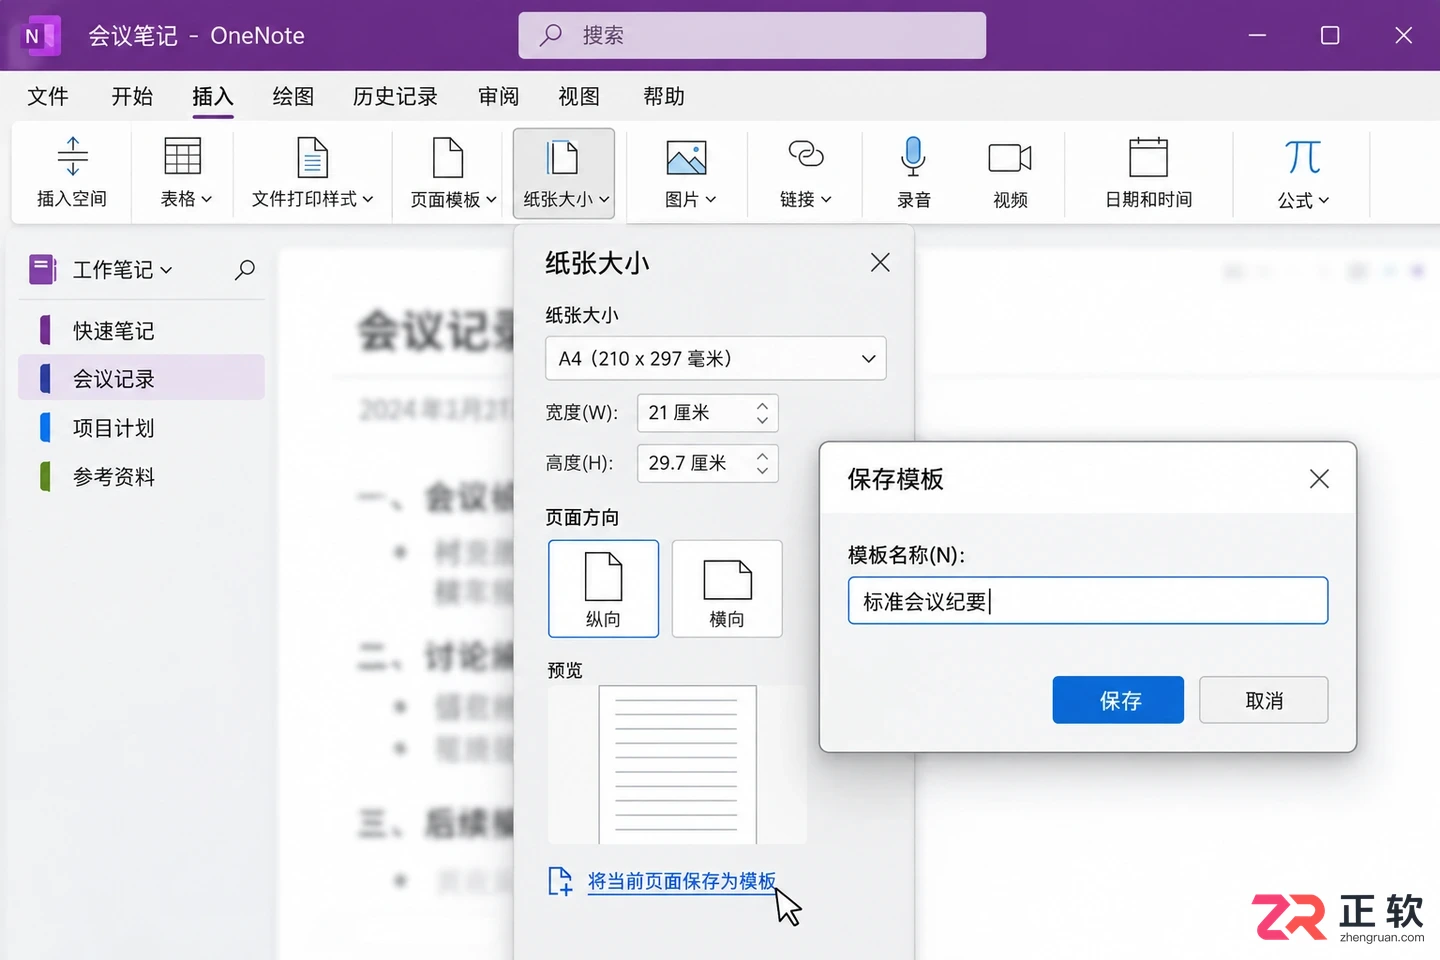Open the 项目计划 section

(x=142, y=428)
